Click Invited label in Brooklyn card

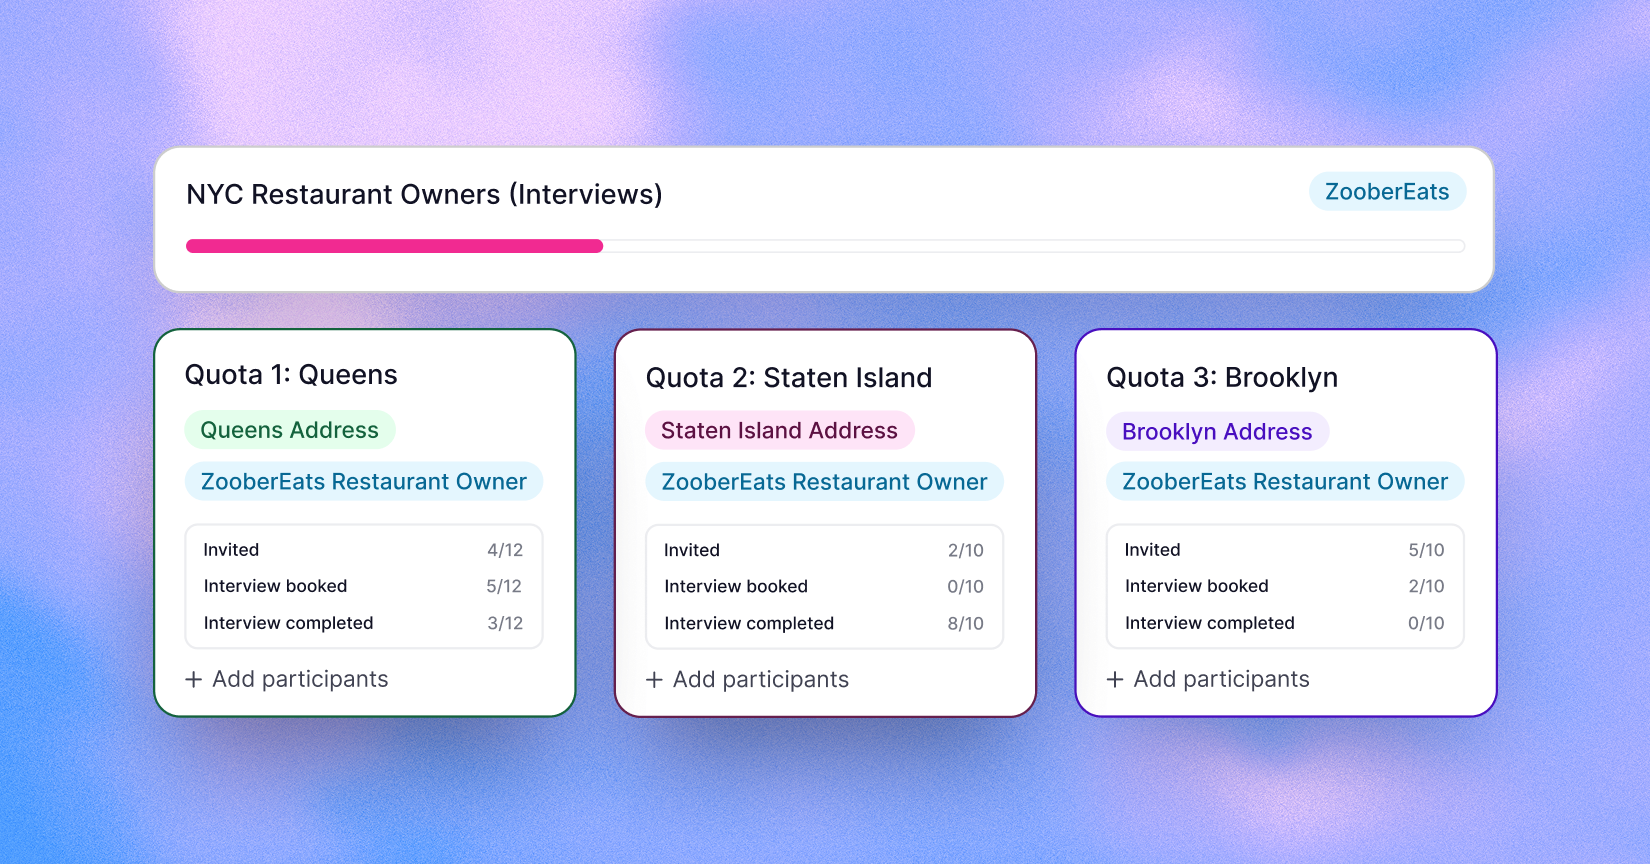coord(1153,550)
